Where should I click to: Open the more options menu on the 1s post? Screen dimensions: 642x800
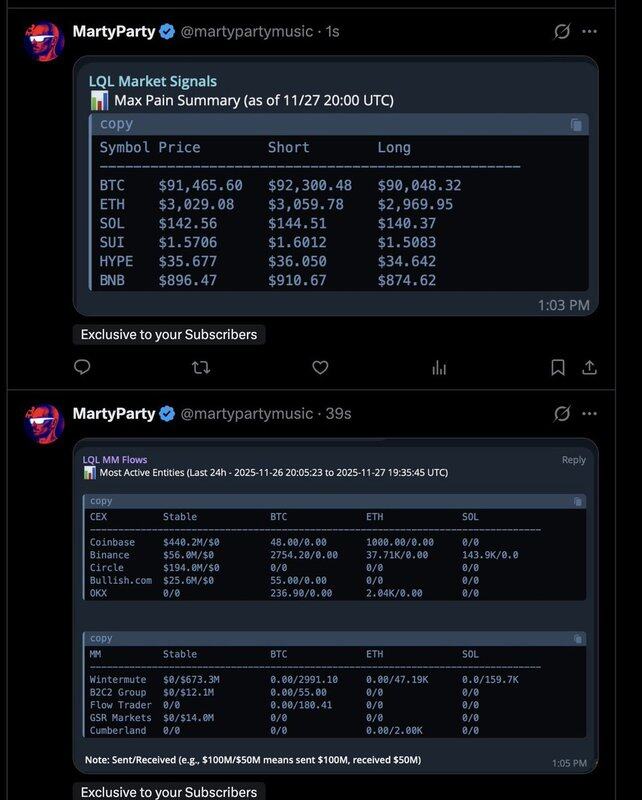(x=590, y=31)
